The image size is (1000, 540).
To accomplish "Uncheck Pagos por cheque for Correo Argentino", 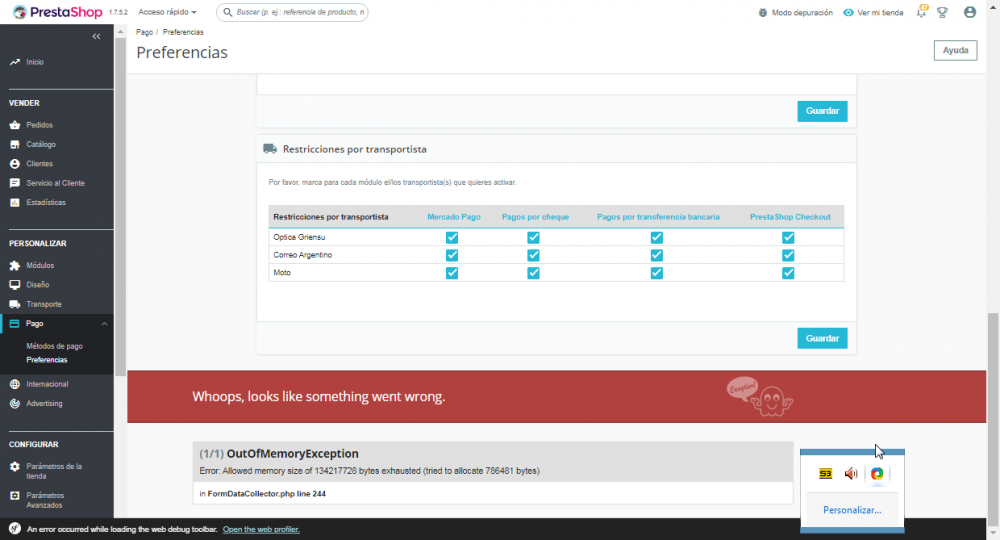I will [x=533, y=255].
